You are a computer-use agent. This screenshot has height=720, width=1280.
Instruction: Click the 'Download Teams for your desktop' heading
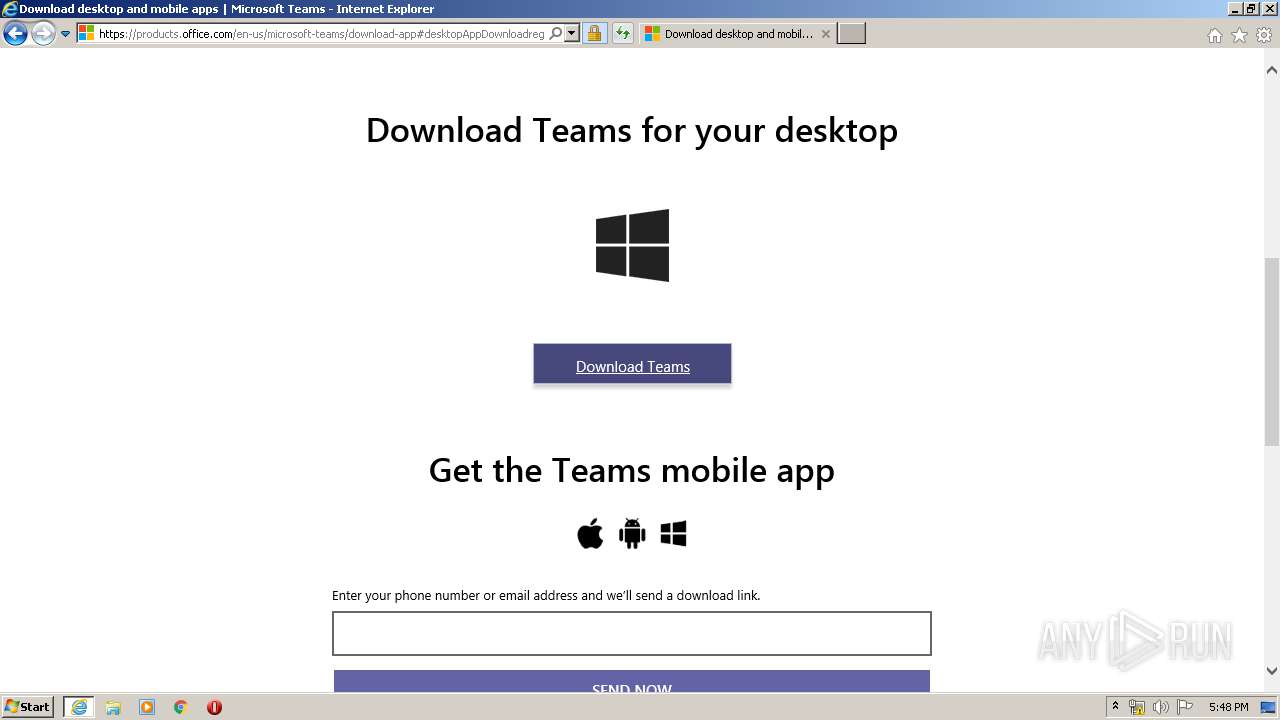632,131
